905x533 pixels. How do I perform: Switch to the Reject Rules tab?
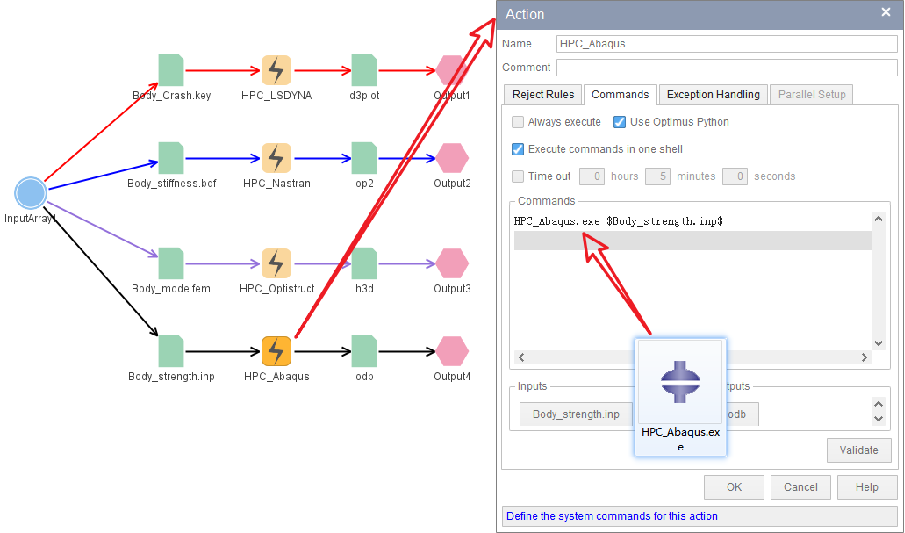pos(543,94)
